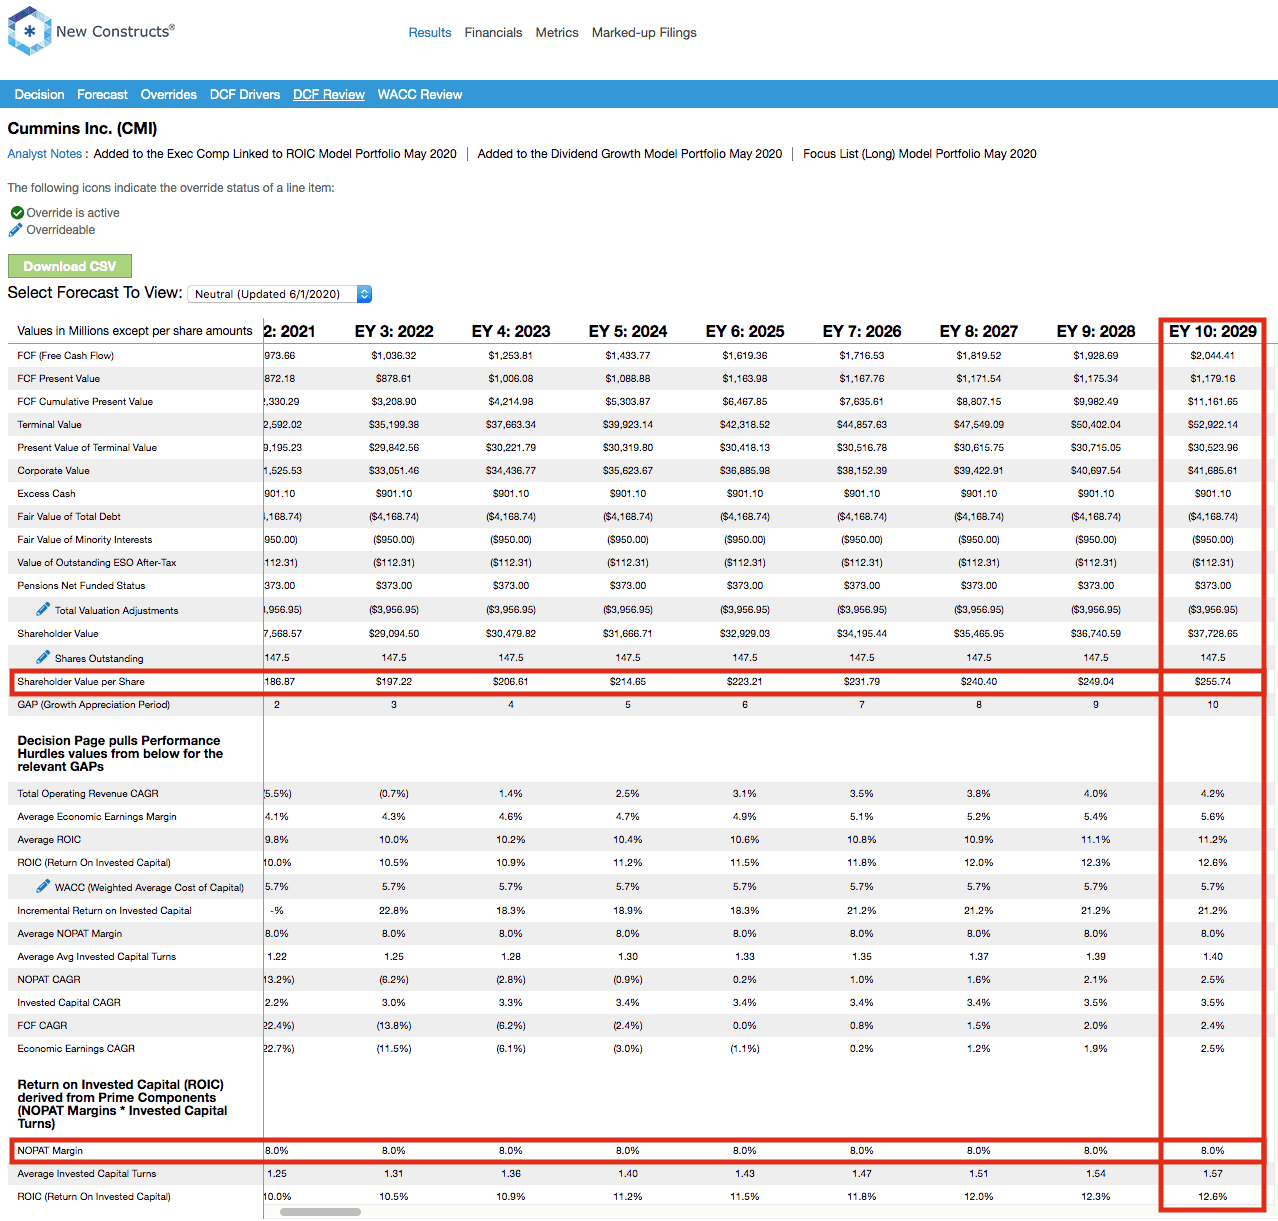This screenshot has height=1221, width=1278.
Task: Go to the WACC Review tab
Action: point(420,95)
